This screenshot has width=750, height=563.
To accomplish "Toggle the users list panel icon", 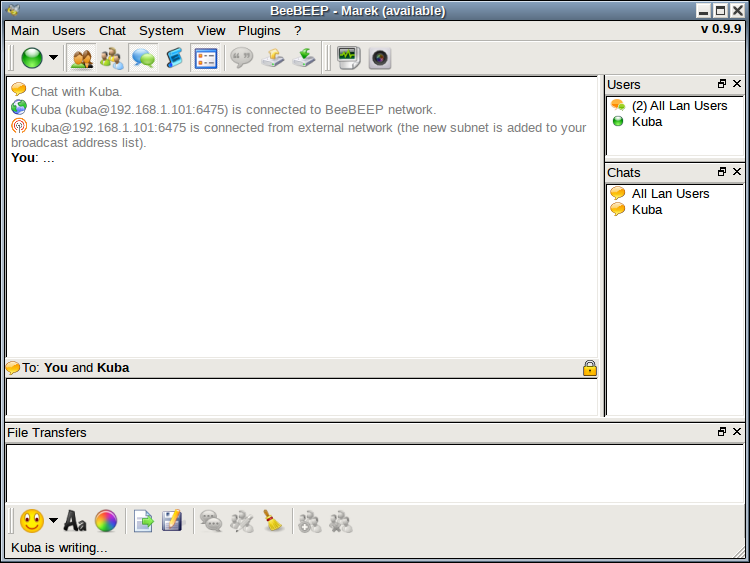I will 82,58.
